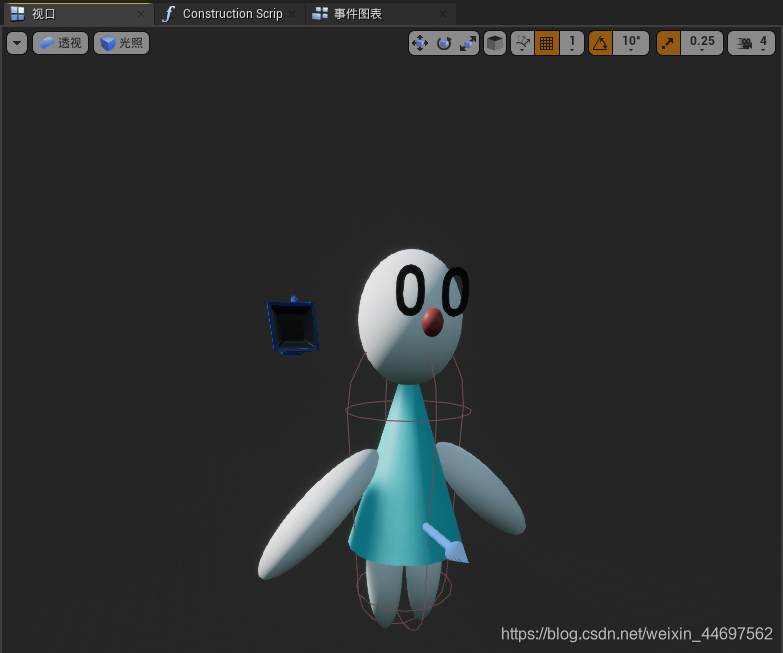The image size is (783, 653).
Task: Click the viewport grid icon on 视口 tab
Action: coord(17,14)
